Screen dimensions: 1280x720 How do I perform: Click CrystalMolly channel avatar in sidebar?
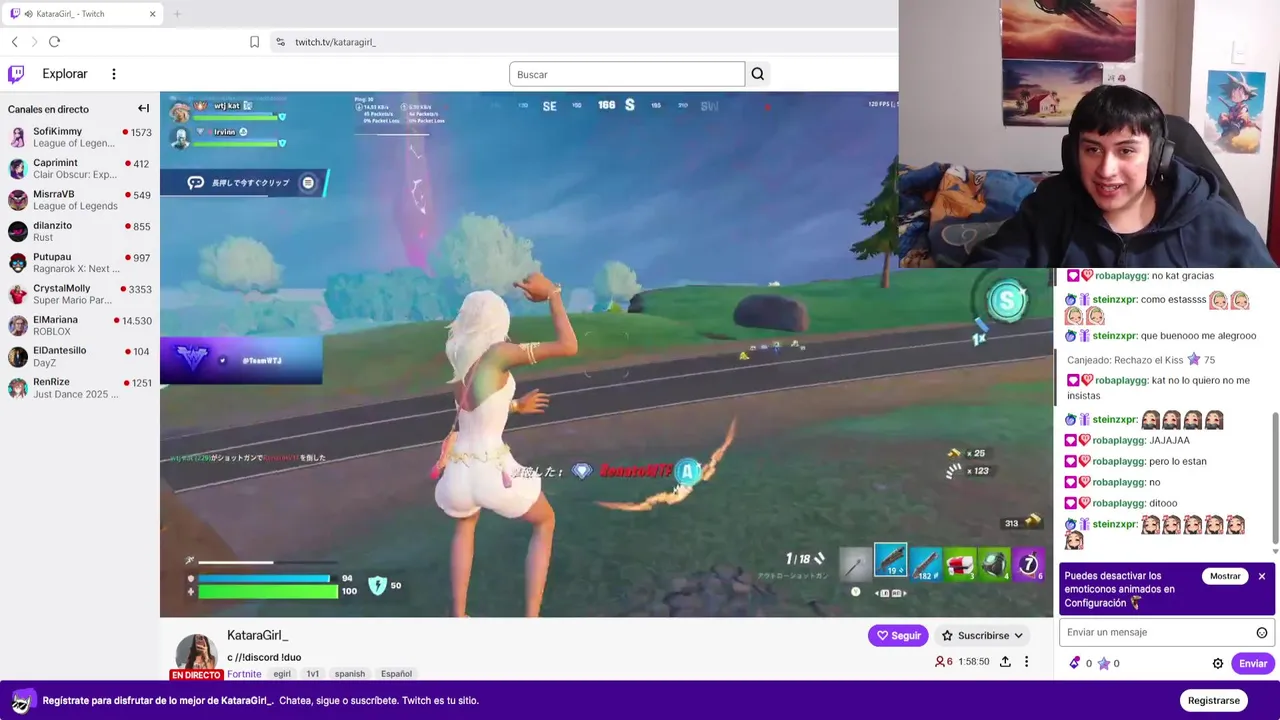(x=18, y=294)
